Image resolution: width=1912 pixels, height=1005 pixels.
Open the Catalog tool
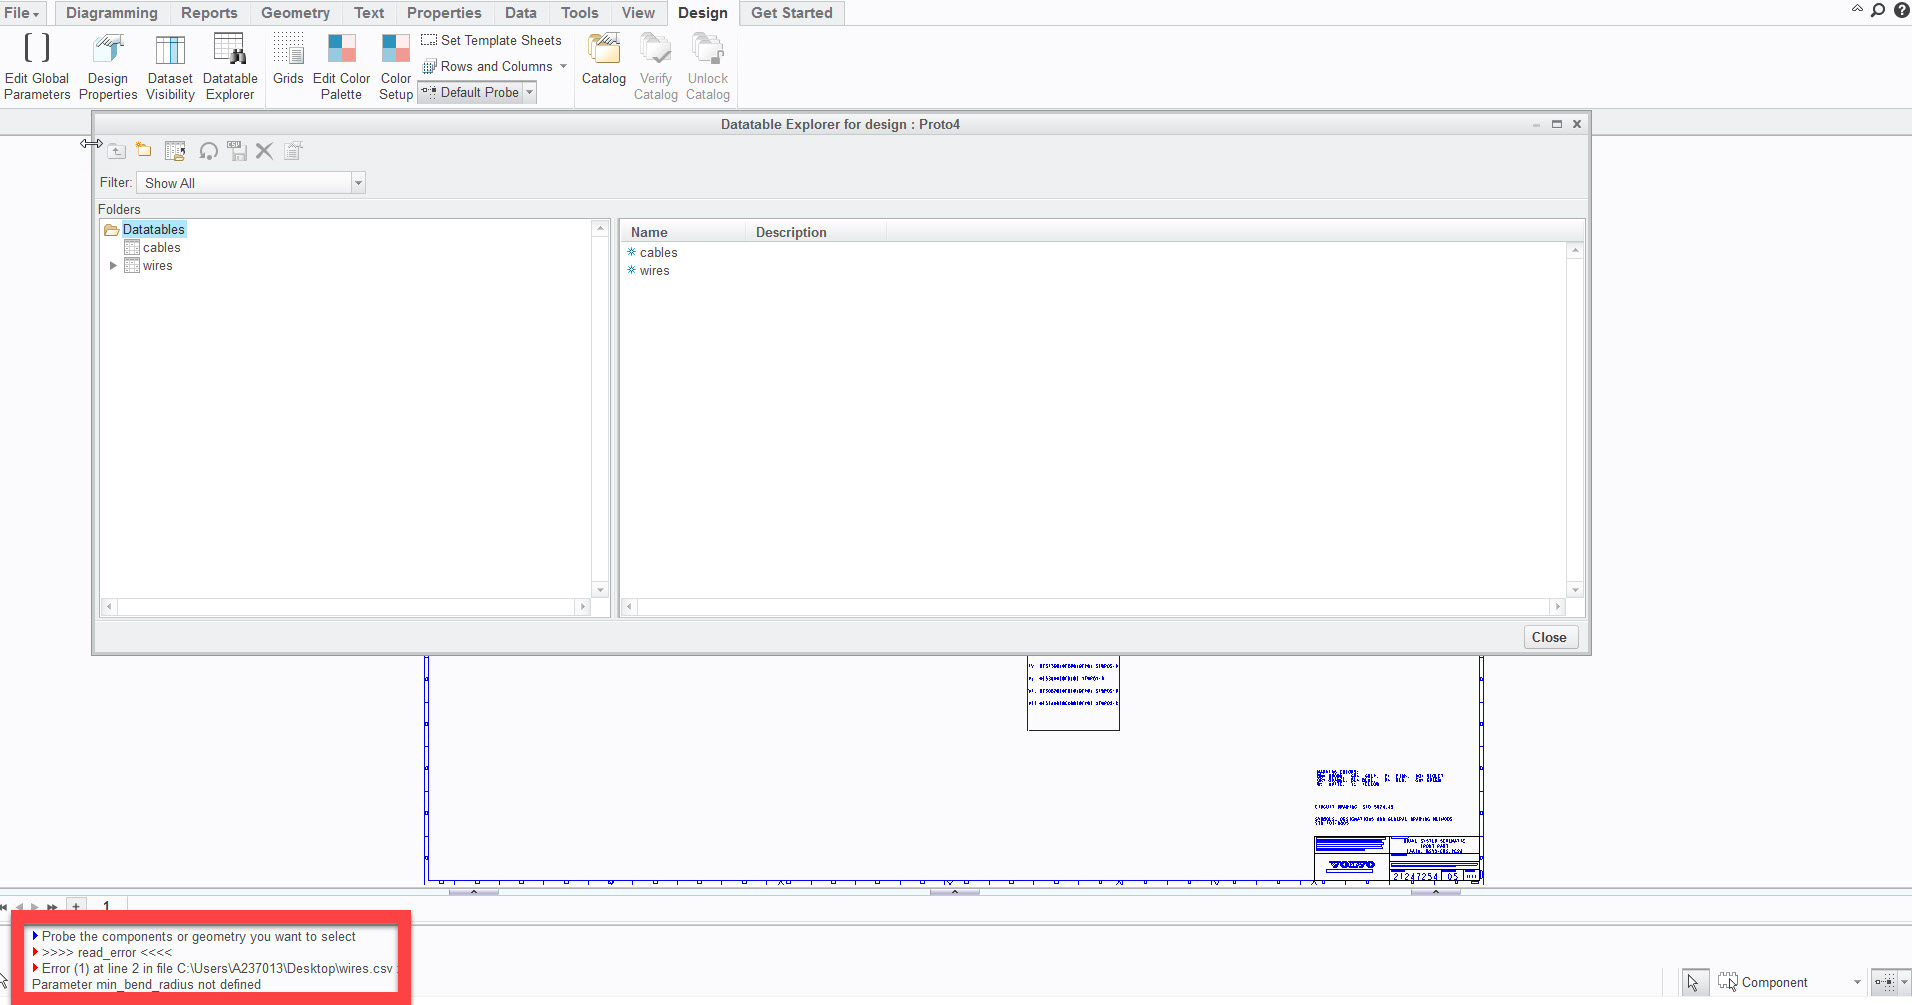[x=604, y=60]
